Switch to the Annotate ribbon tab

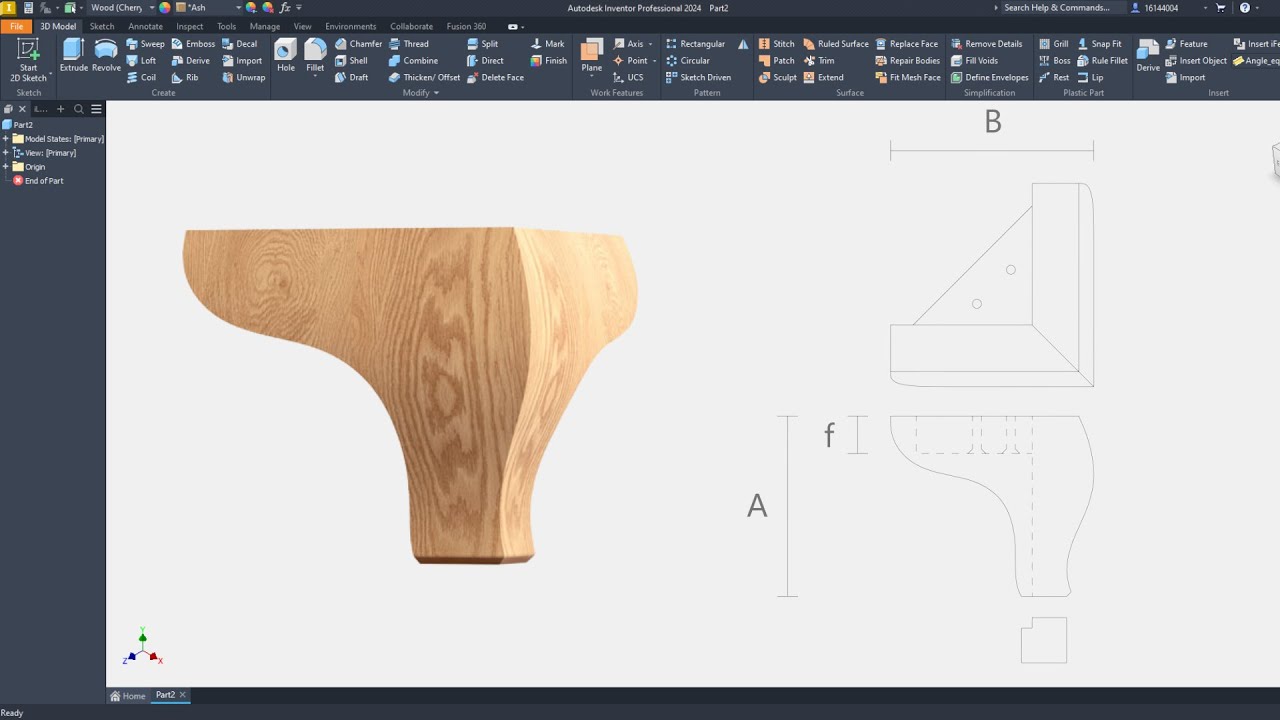click(x=145, y=27)
